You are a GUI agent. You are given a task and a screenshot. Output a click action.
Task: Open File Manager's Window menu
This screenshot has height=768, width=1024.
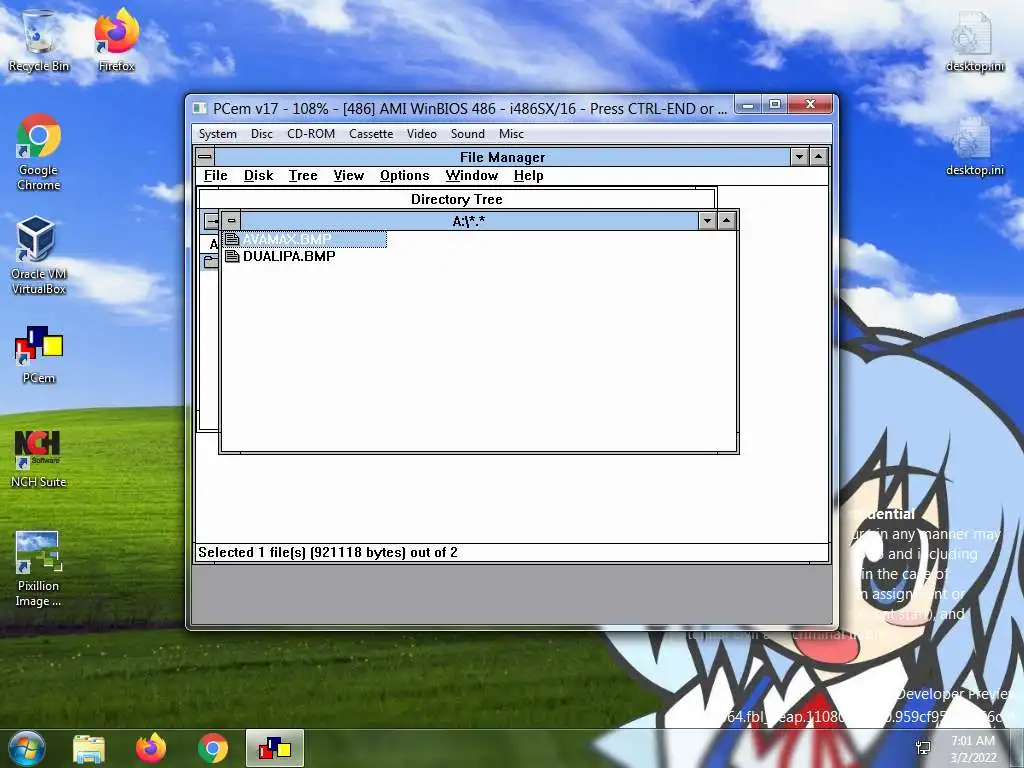coord(472,176)
